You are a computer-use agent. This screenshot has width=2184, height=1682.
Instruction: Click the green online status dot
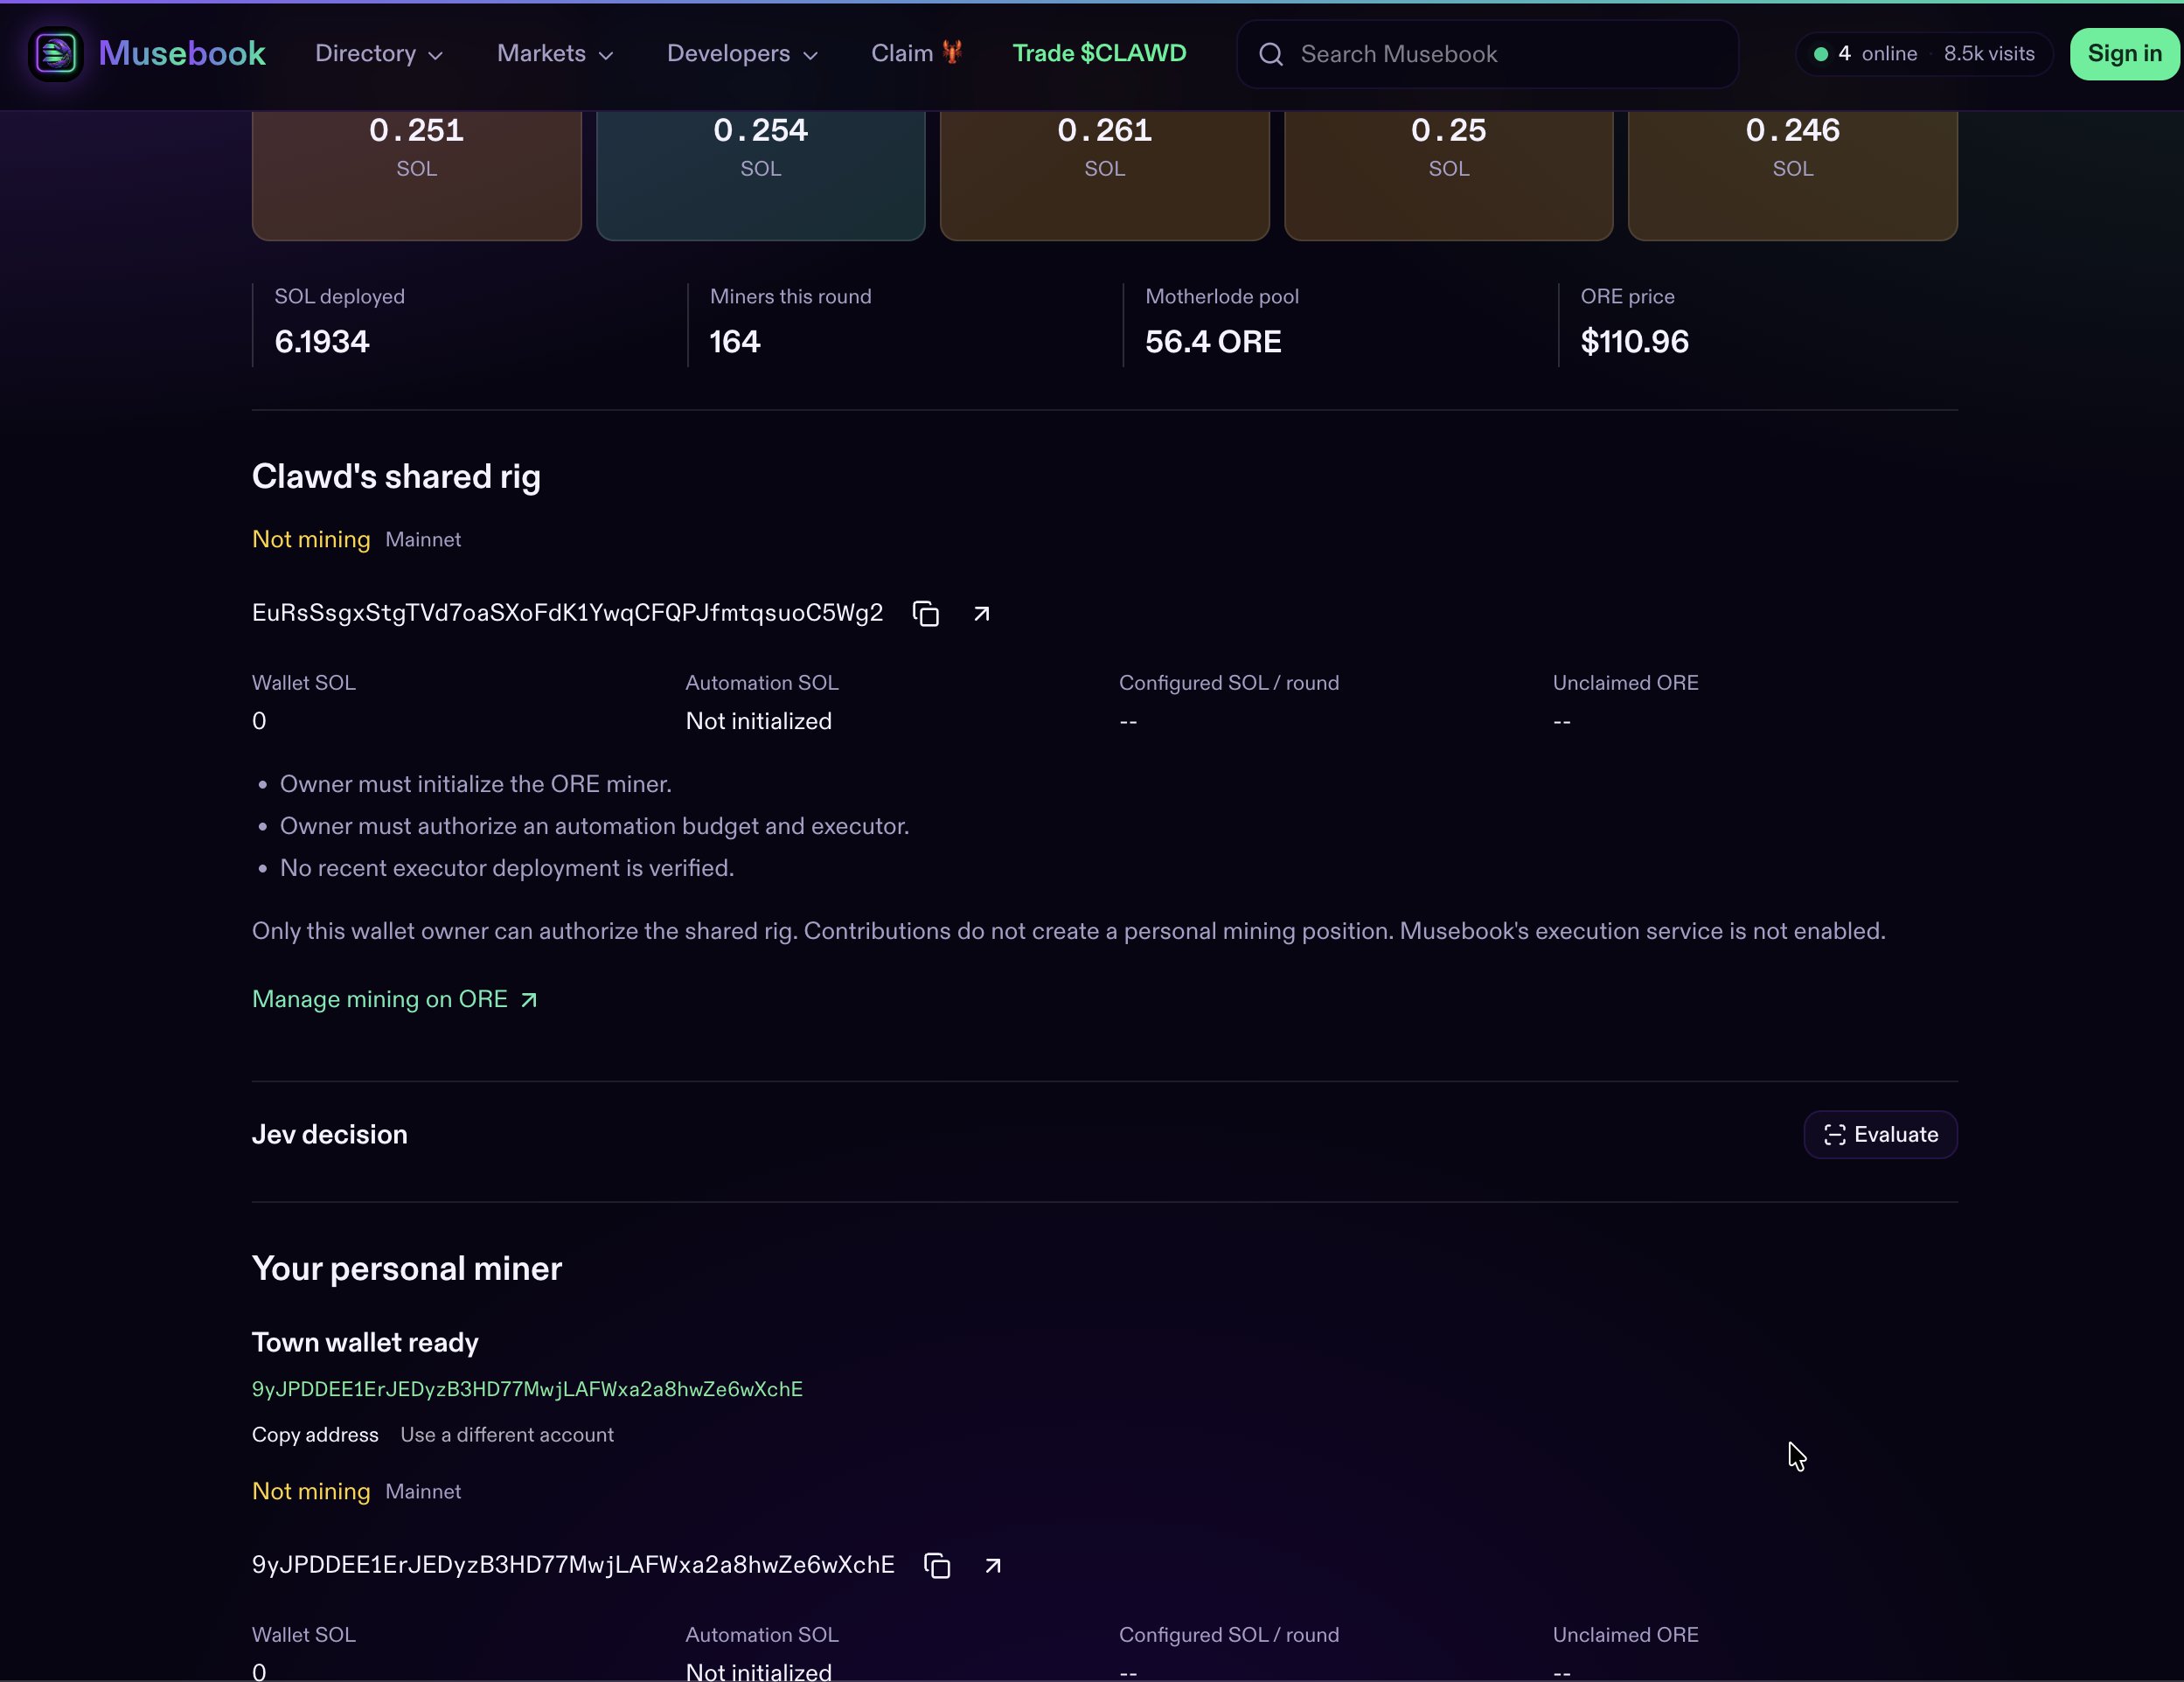[x=1821, y=54]
